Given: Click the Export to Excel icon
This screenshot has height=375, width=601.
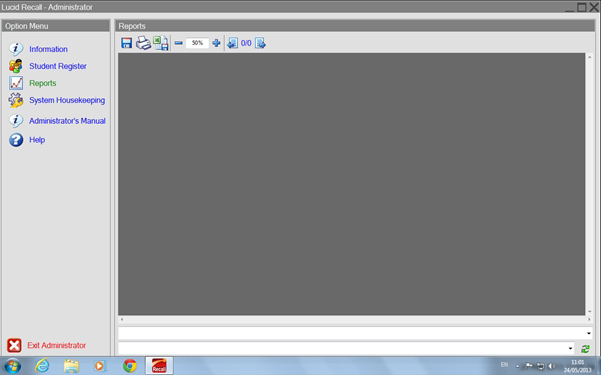Looking at the screenshot, I should click(161, 43).
